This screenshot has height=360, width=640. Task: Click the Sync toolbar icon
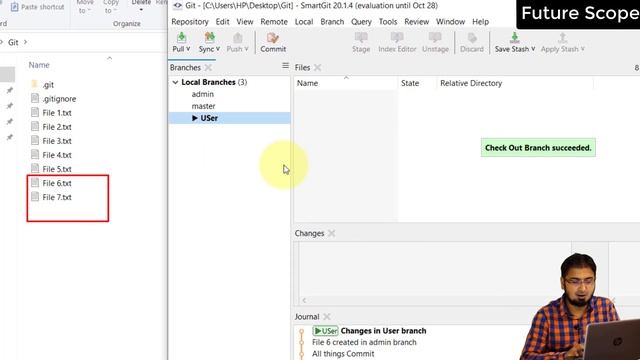click(209, 38)
